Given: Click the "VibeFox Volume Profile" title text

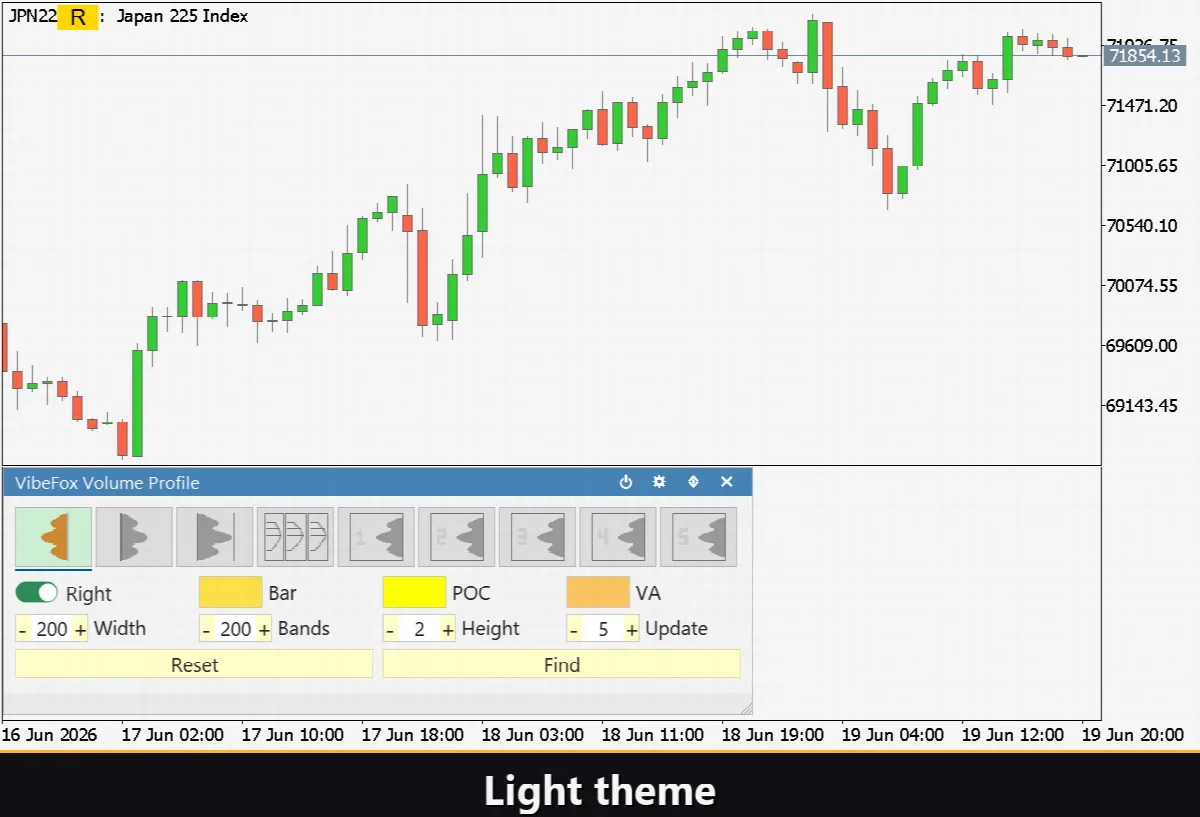Looking at the screenshot, I should coord(107,483).
